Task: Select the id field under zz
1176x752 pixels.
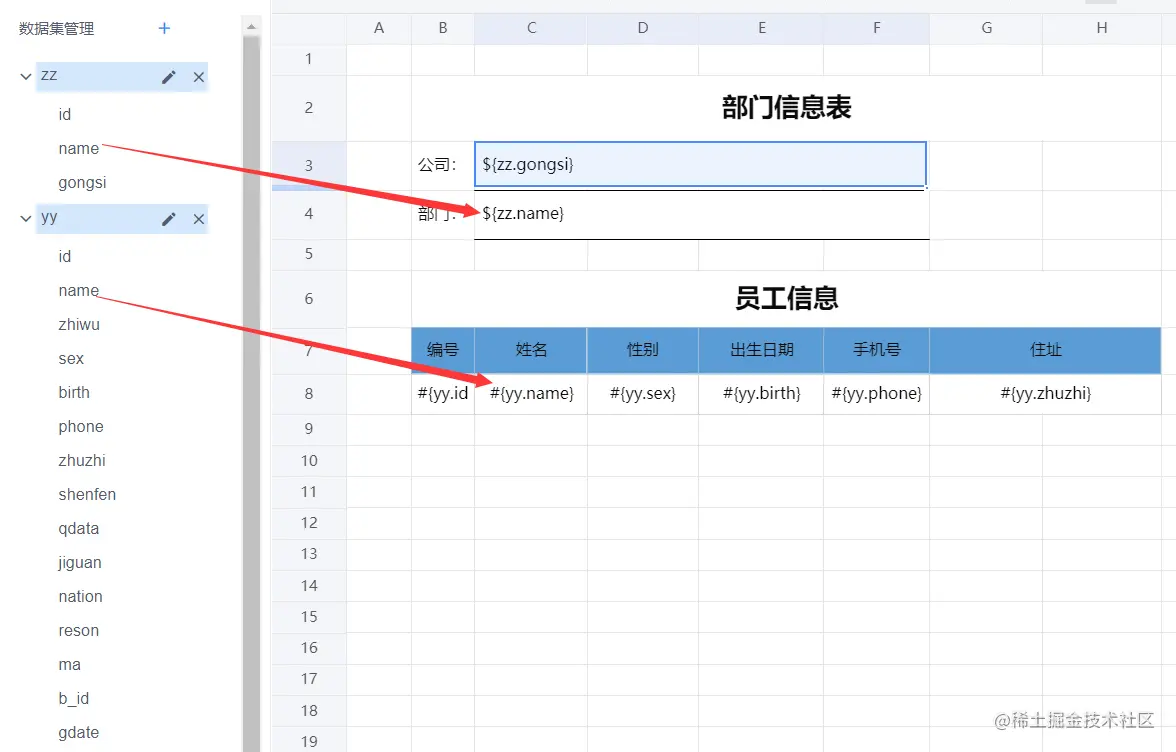Action: [x=64, y=114]
